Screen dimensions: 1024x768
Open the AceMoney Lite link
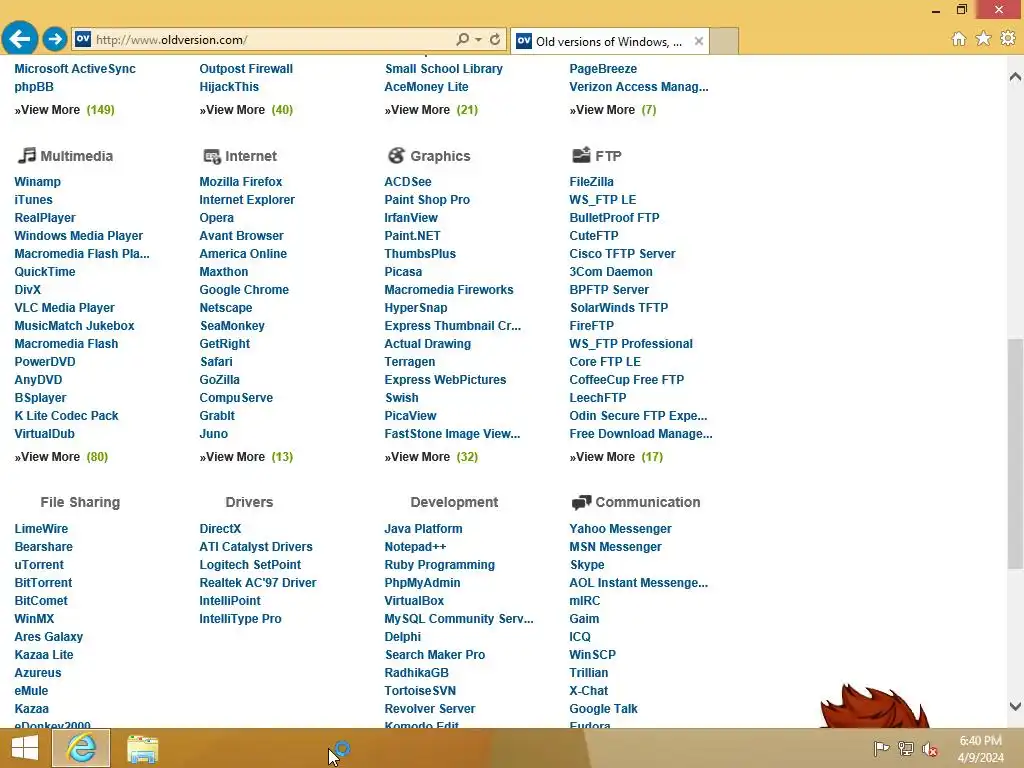(426, 87)
